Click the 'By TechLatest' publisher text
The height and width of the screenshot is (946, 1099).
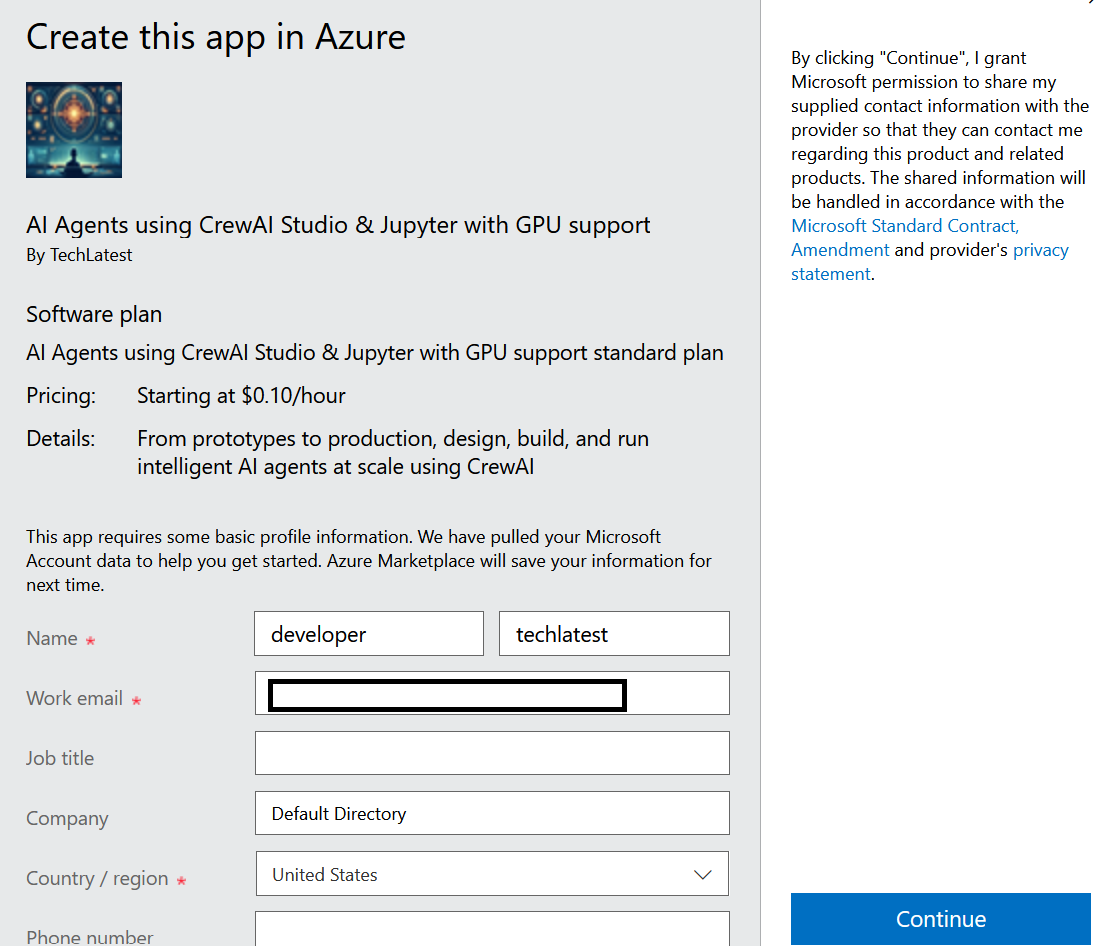click(79, 255)
